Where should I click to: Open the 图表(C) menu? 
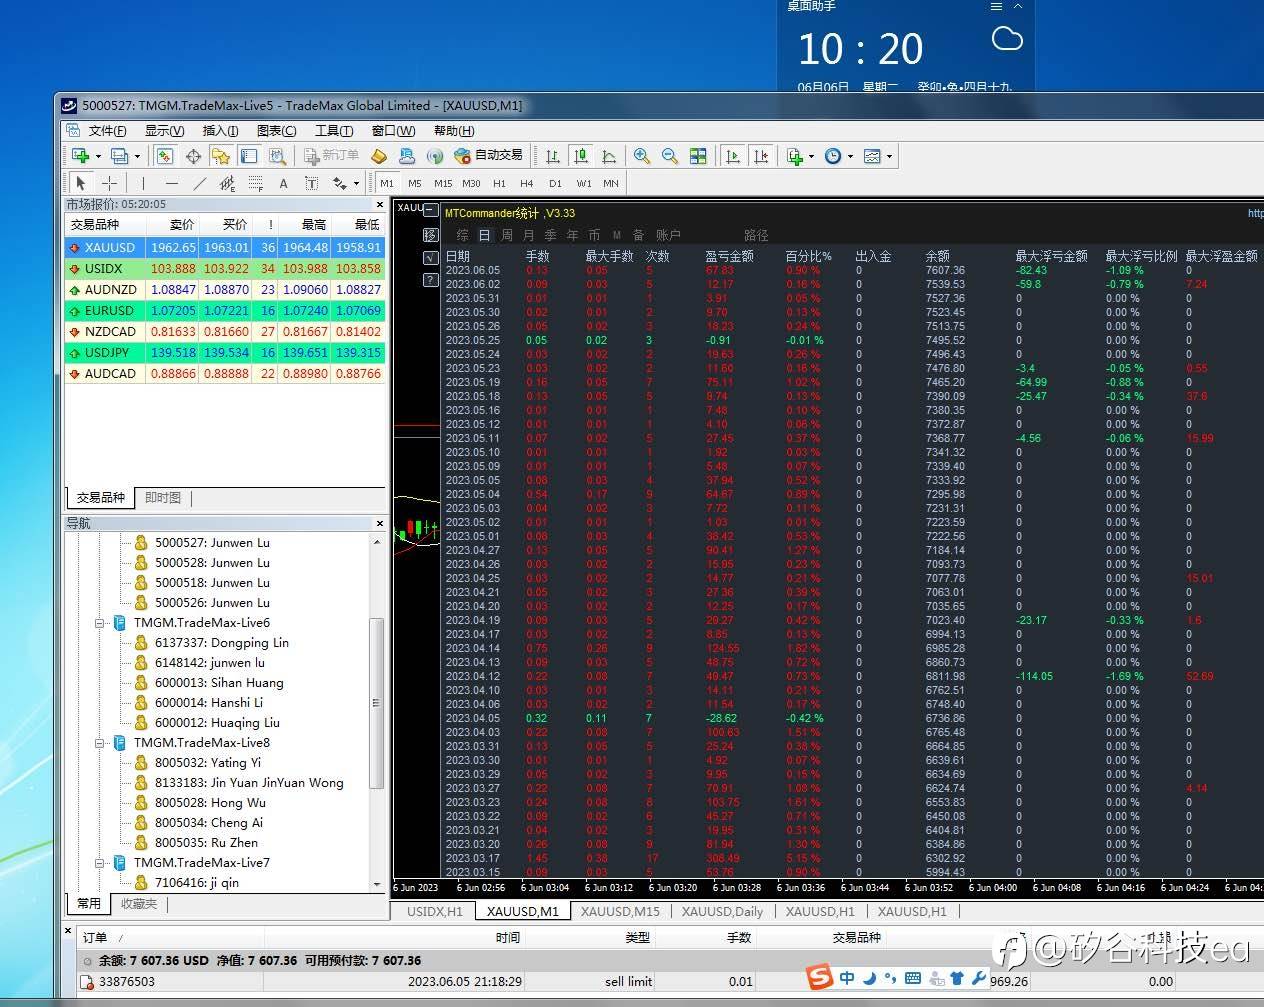pyautogui.click(x=276, y=131)
